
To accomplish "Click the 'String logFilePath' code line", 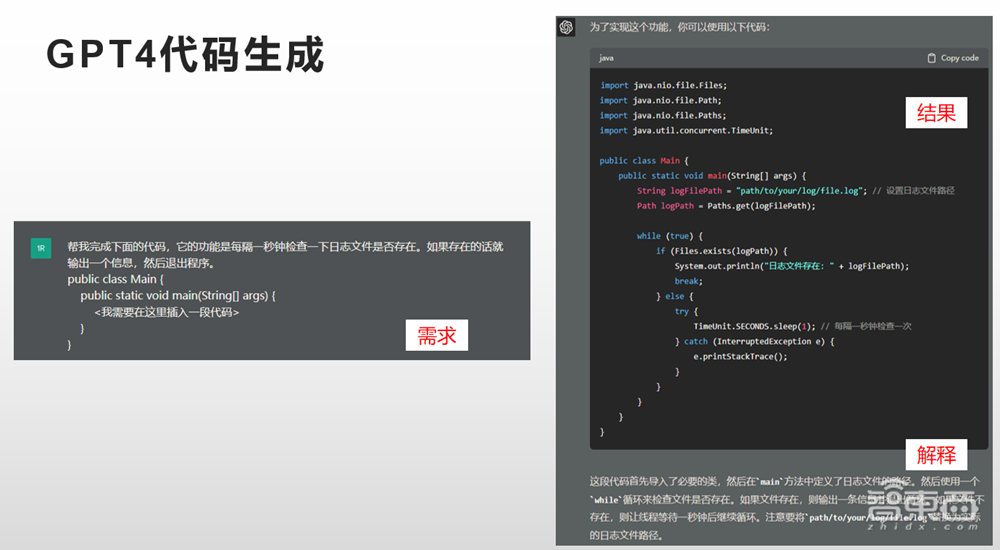I will (796, 191).
